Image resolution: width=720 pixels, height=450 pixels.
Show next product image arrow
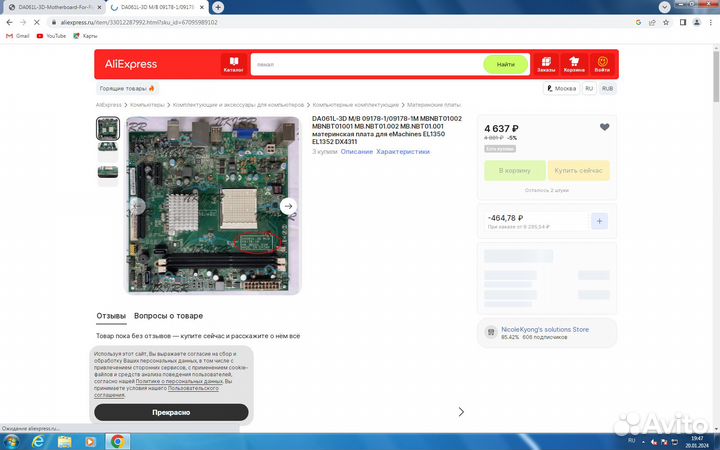(x=288, y=206)
